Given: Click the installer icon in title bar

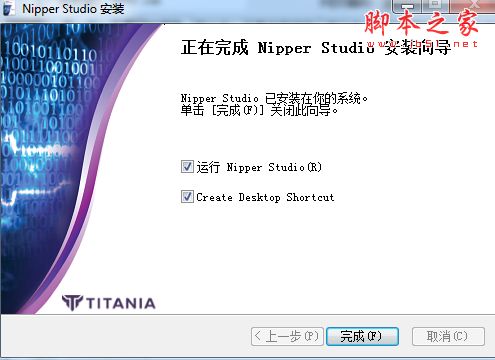Looking at the screenshot, I should click(9, 8).
